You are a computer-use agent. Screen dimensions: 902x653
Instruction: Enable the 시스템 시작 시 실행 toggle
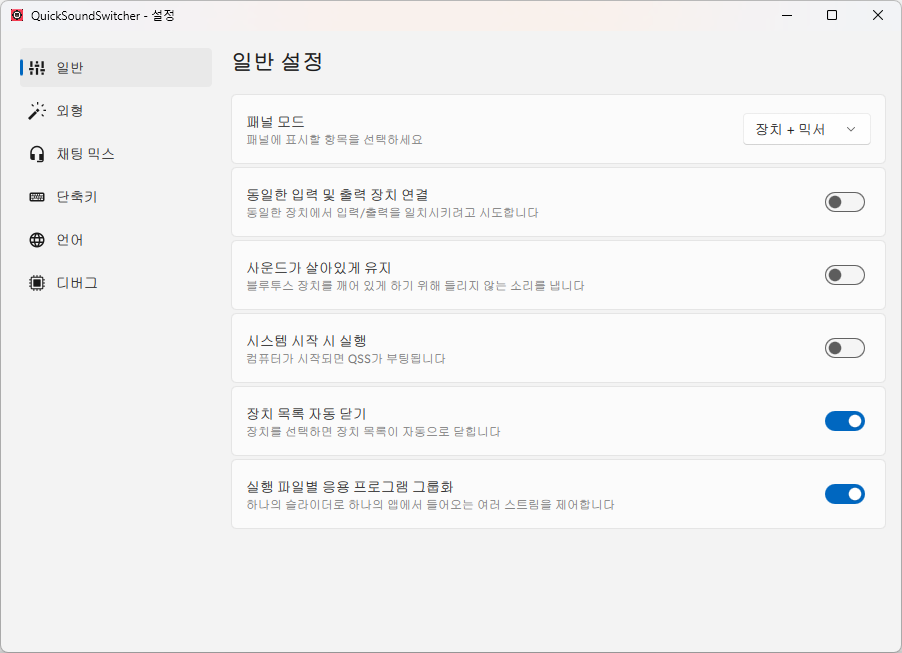pos(844,348)
